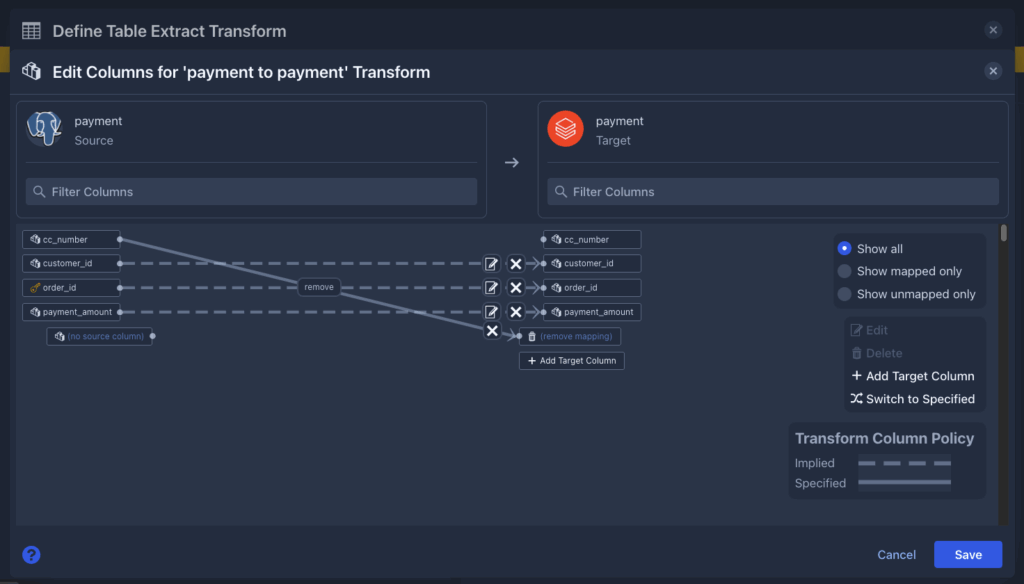Close the Define Table Extract Transform dialog
Viewport: 1024px width, 584px height.
pyautogui.click(x=993, y=30)
